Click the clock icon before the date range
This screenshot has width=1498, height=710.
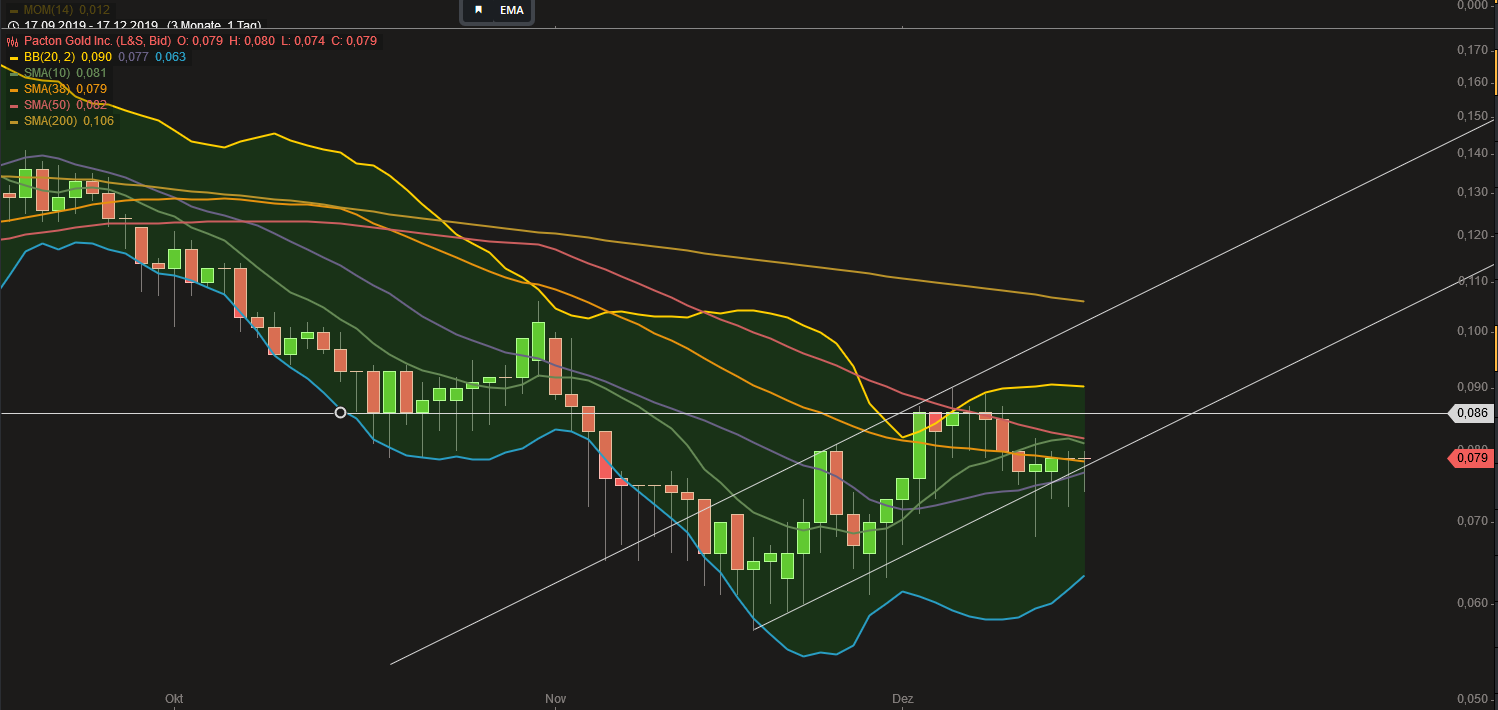point(13,25)
